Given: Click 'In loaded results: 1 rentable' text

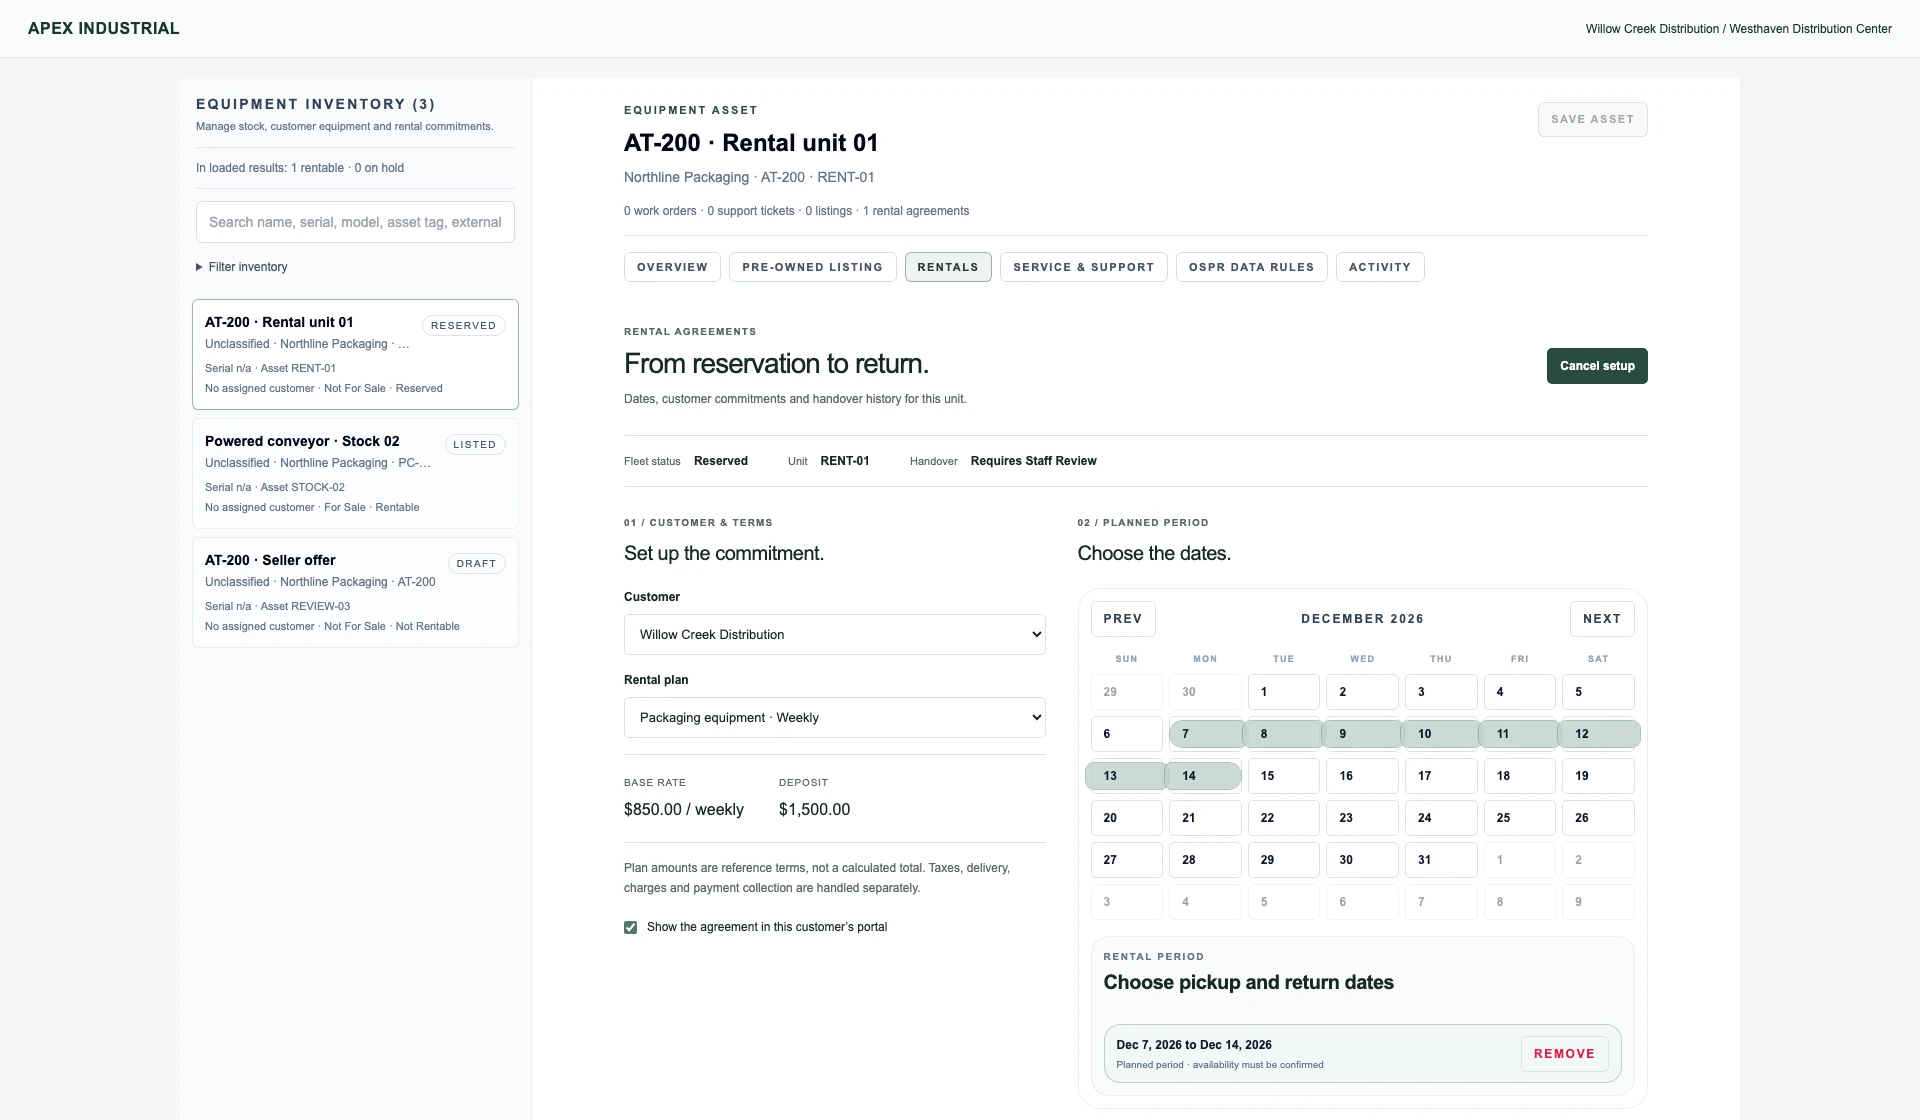Looking at the screenshot, I should pos(270,168).
